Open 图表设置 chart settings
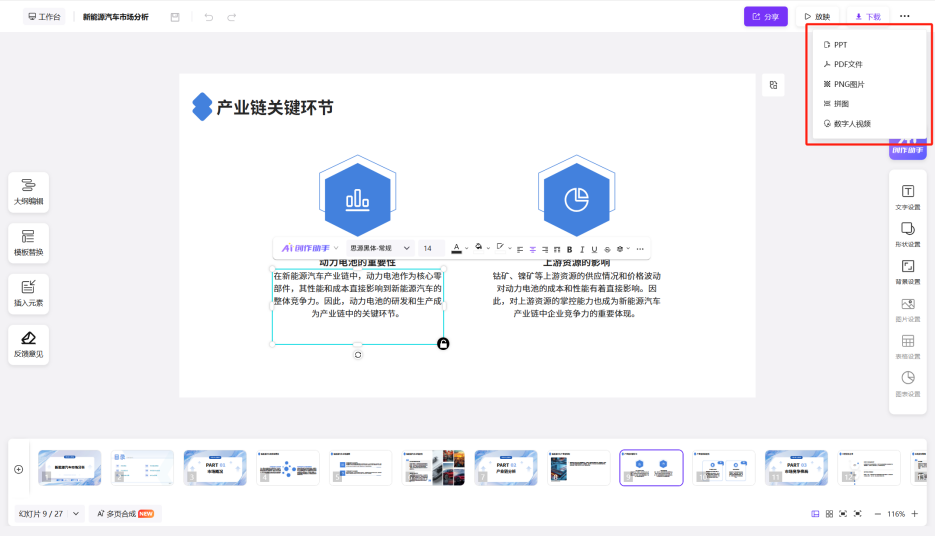Screen dimensions: 935x537 coord(908,384)
